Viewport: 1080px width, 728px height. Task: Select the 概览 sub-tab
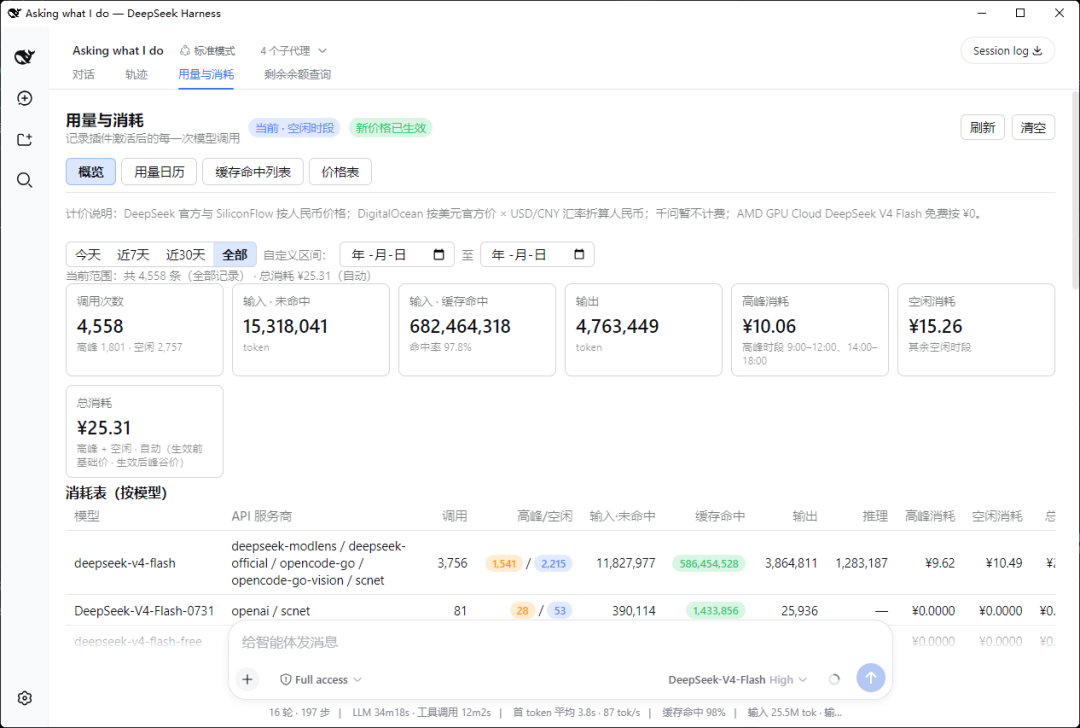91,172
